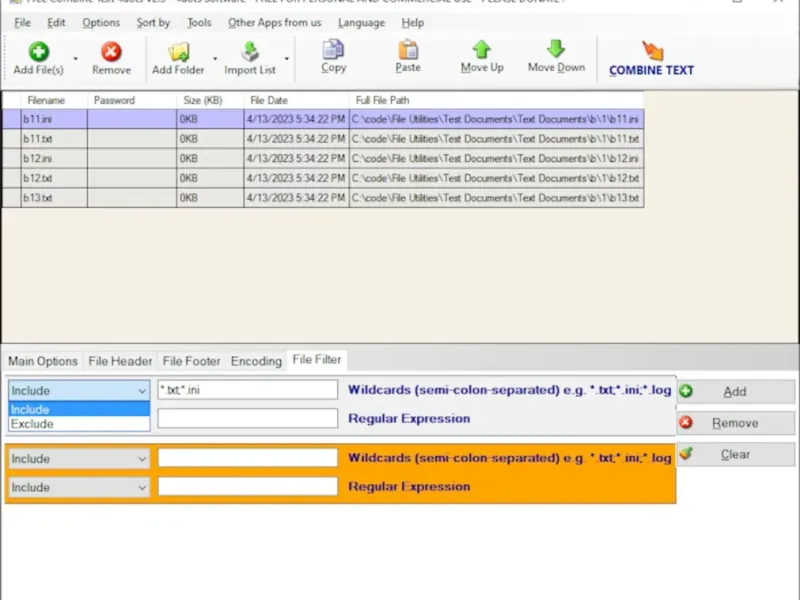This screenshot has width=800, height=600.
Task: Select the b13.txt file row
Action: [x=323, y=198]
